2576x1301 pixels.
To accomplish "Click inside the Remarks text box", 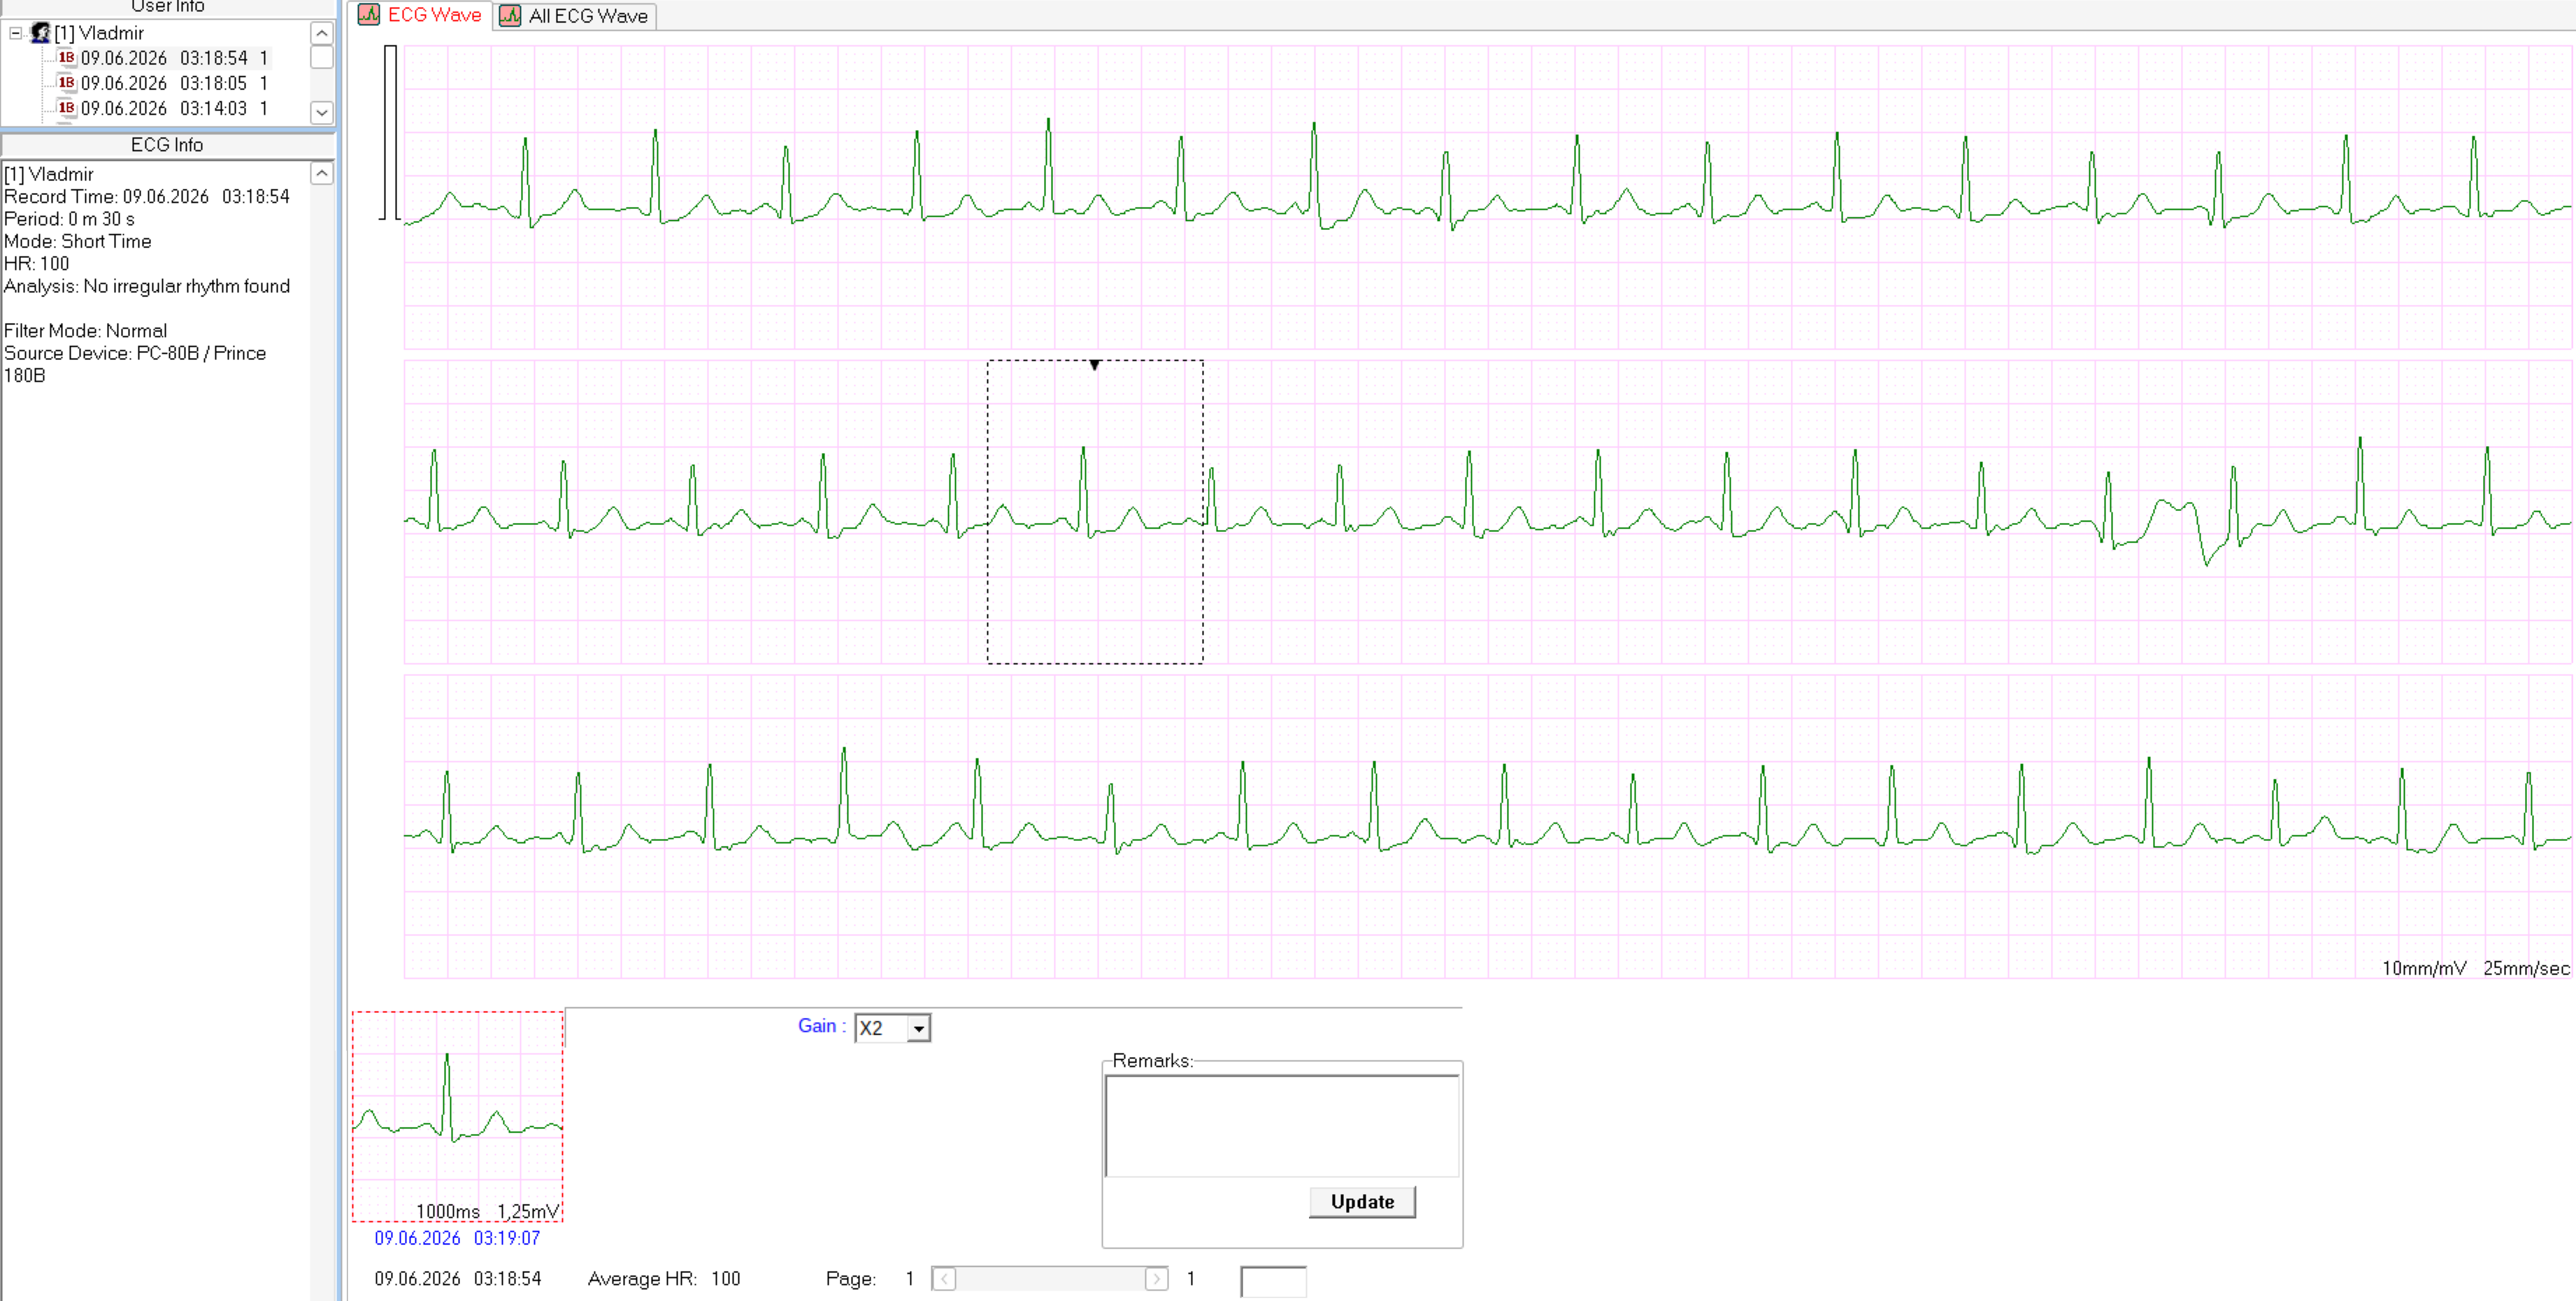I will coord(1282,1126).
